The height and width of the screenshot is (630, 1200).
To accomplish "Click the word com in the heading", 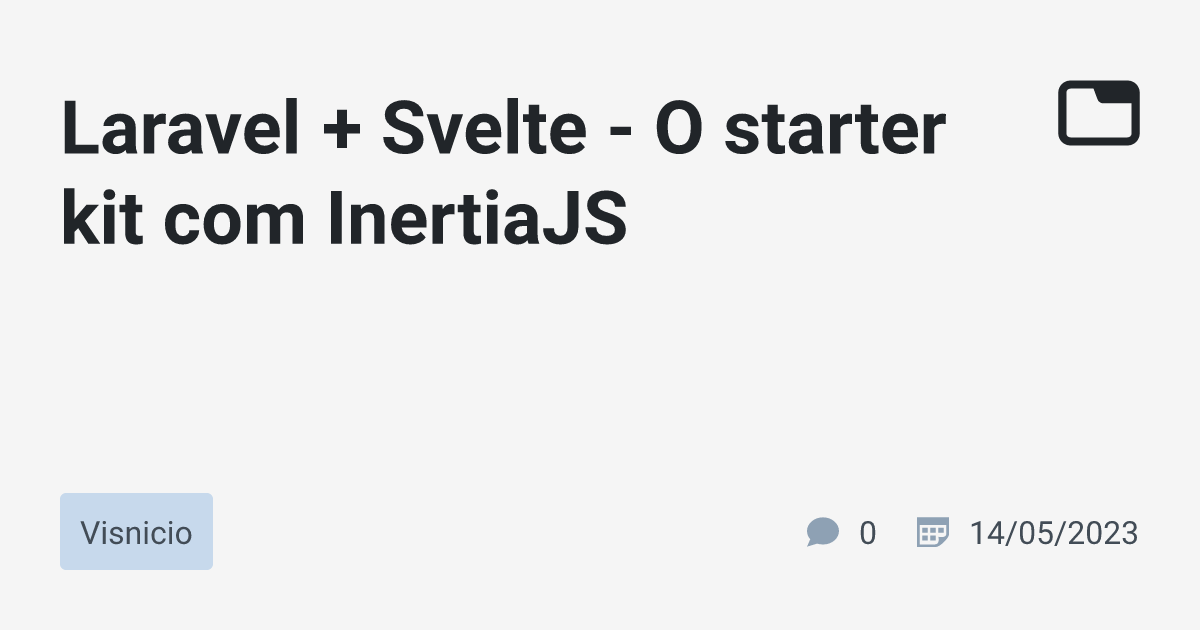I will (x=235, y=225).
